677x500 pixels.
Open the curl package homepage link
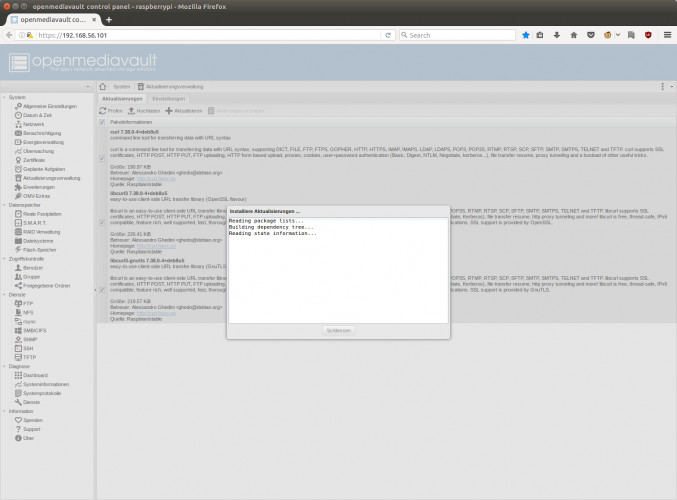[x=156, y=179]
